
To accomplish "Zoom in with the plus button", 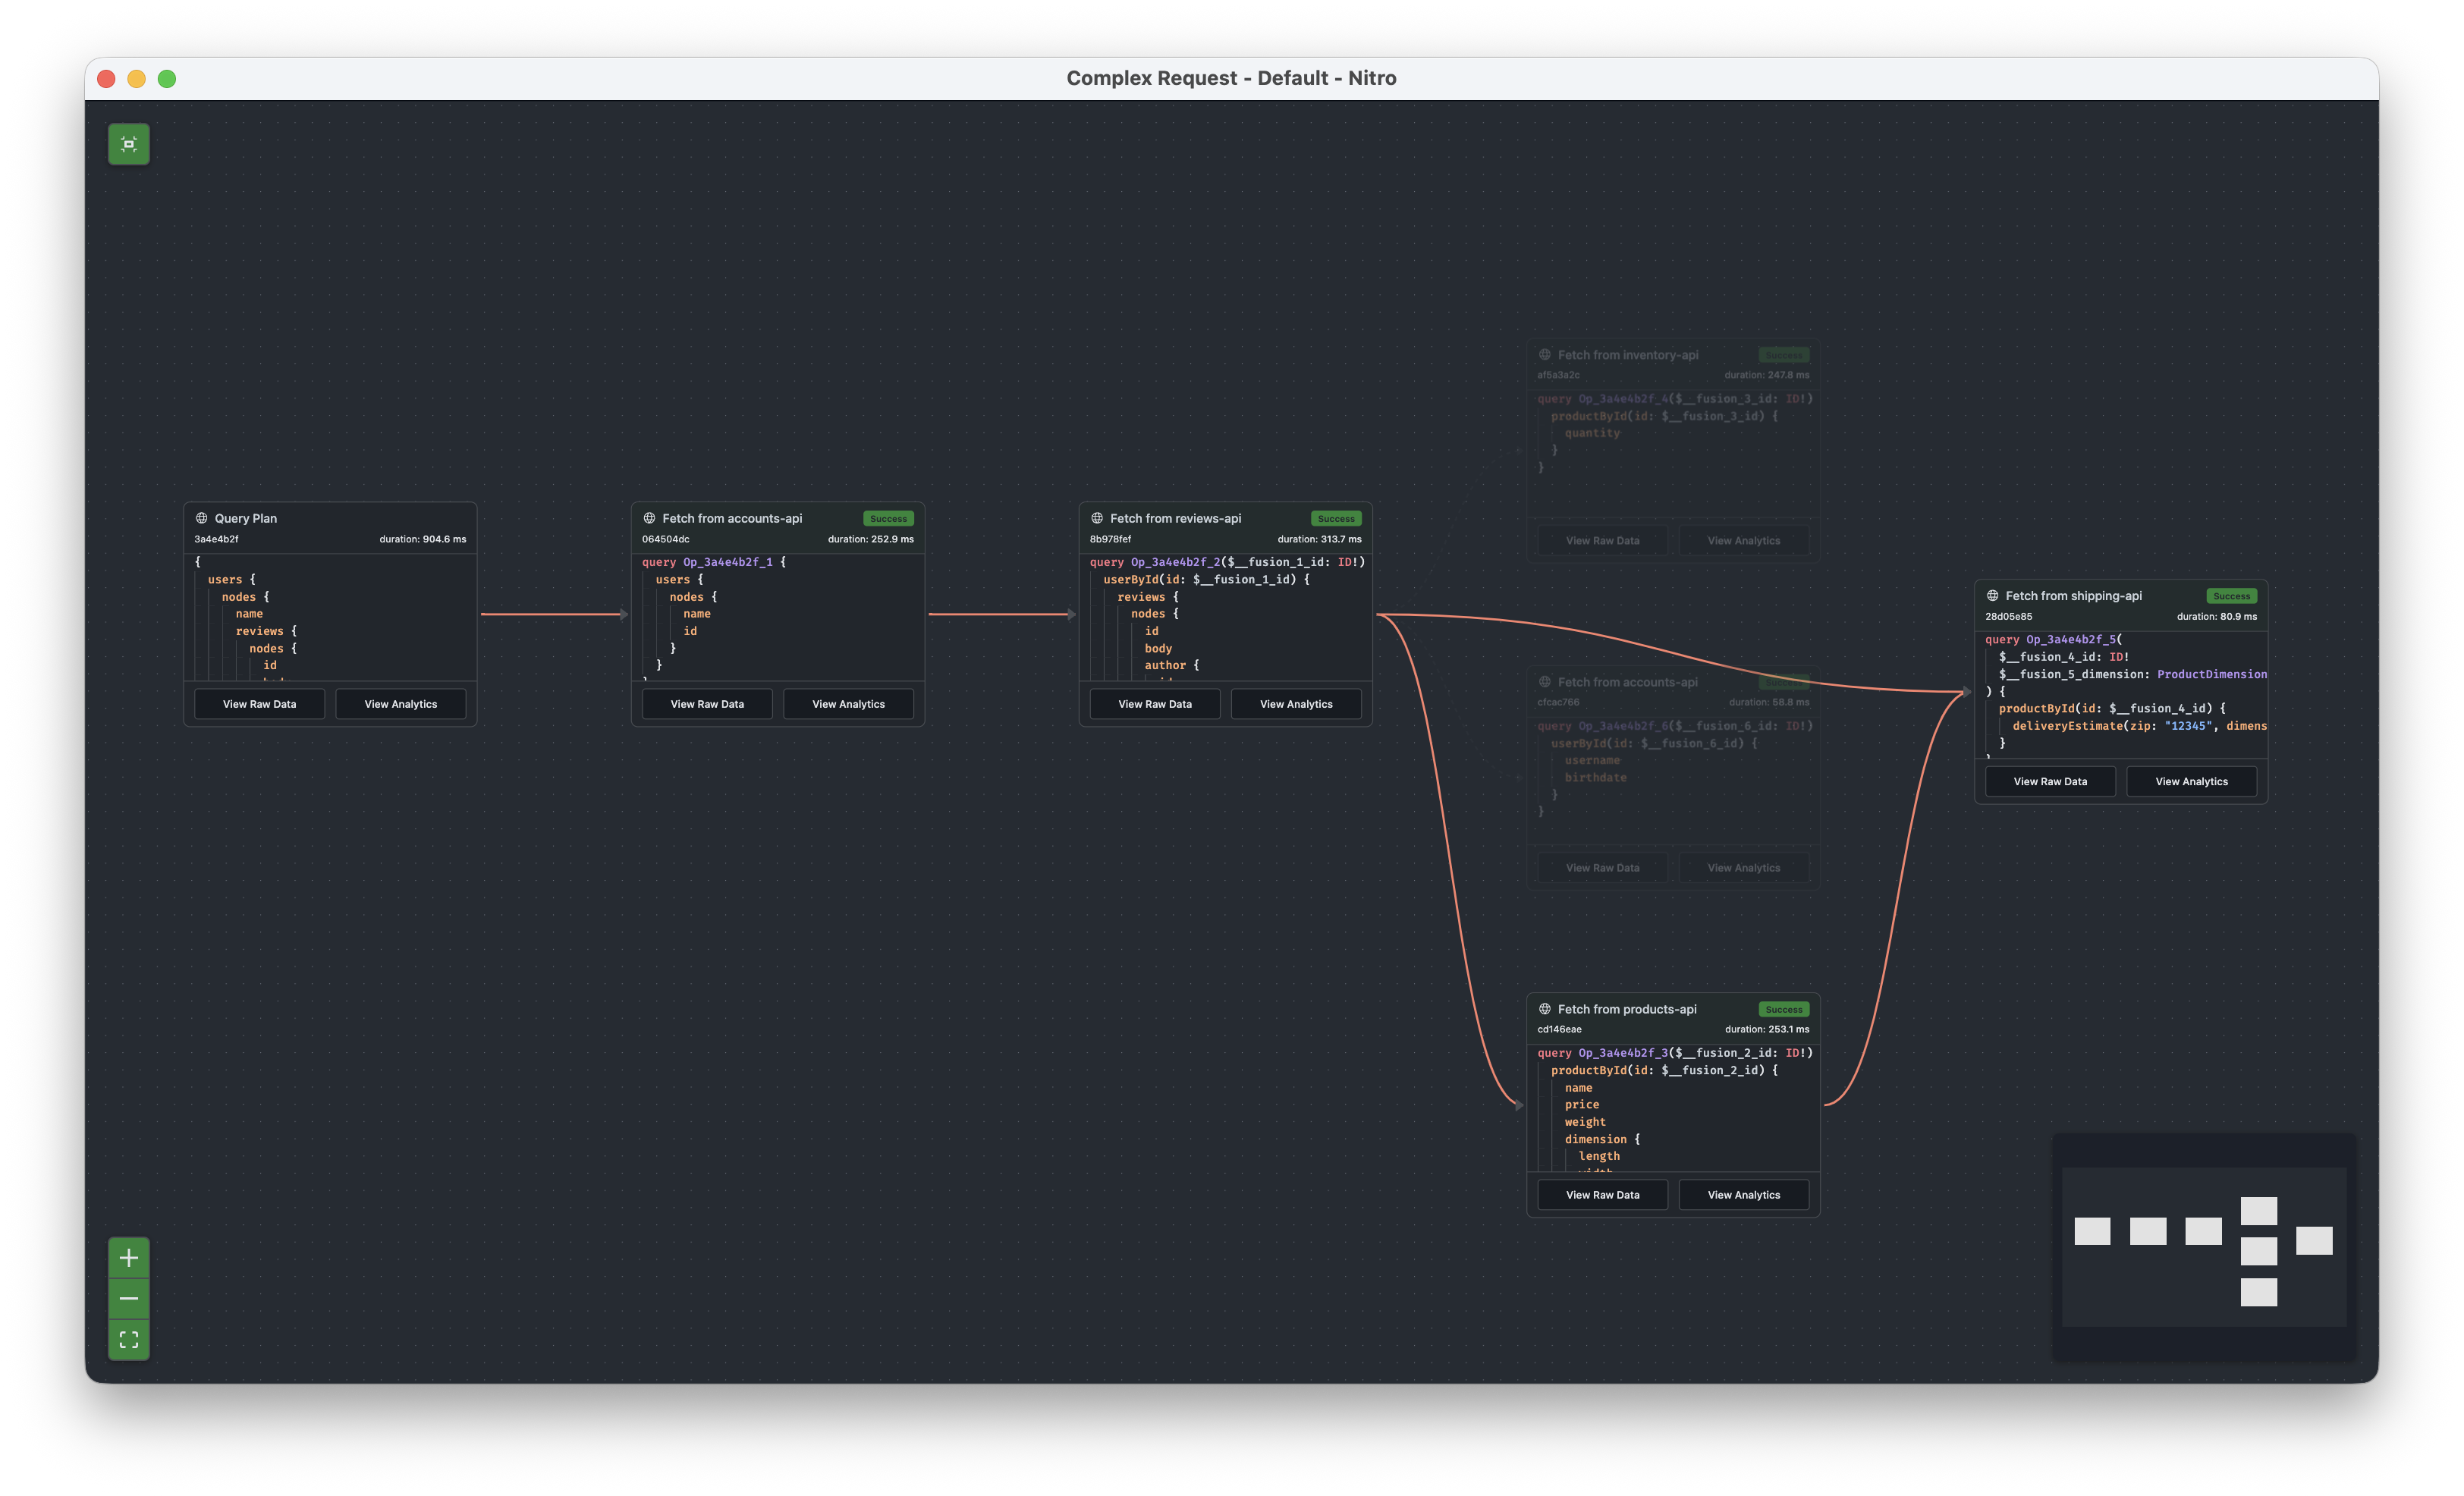I will point(129,1258).
